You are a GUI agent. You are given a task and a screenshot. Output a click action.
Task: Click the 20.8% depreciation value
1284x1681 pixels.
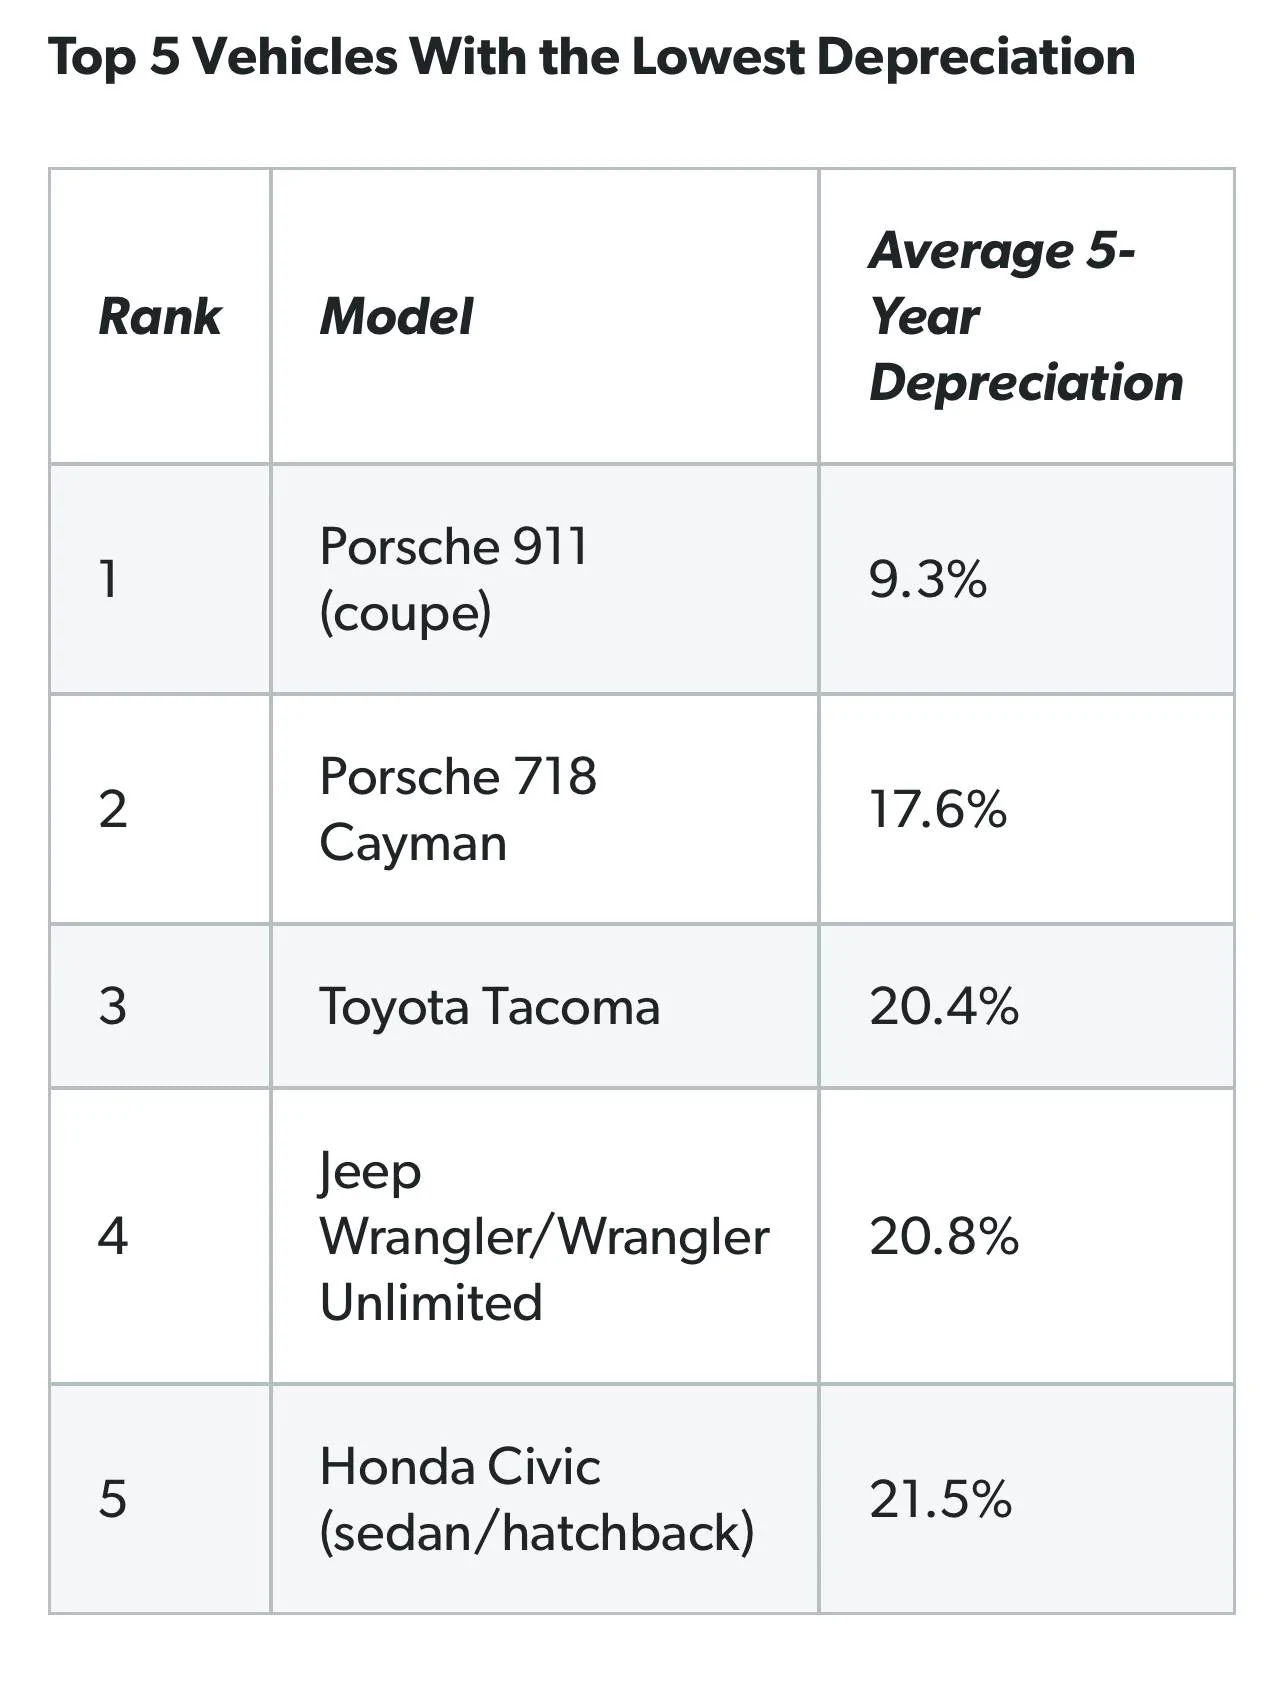coord(943,1237)
